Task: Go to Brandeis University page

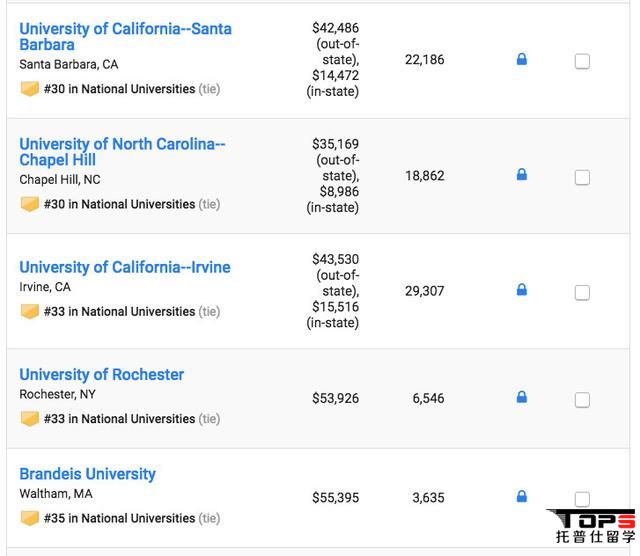Action: (88, 474)
